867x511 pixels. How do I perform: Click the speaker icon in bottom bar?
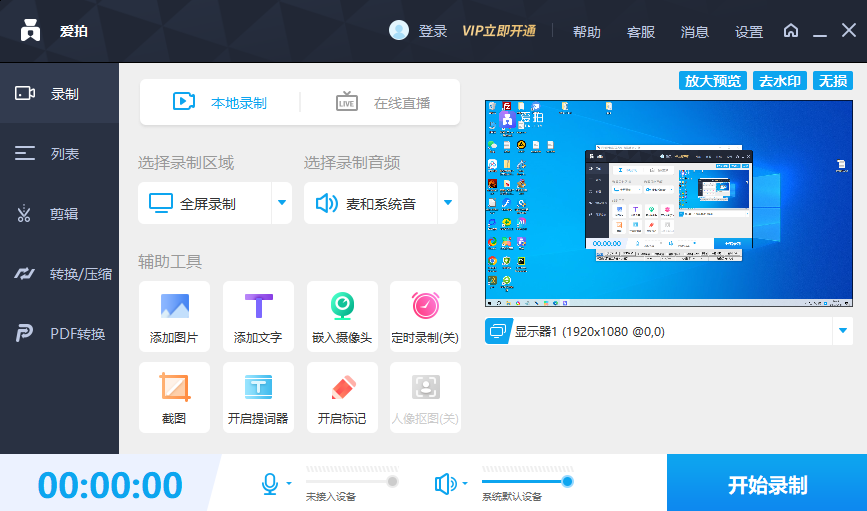pos(445,483)
